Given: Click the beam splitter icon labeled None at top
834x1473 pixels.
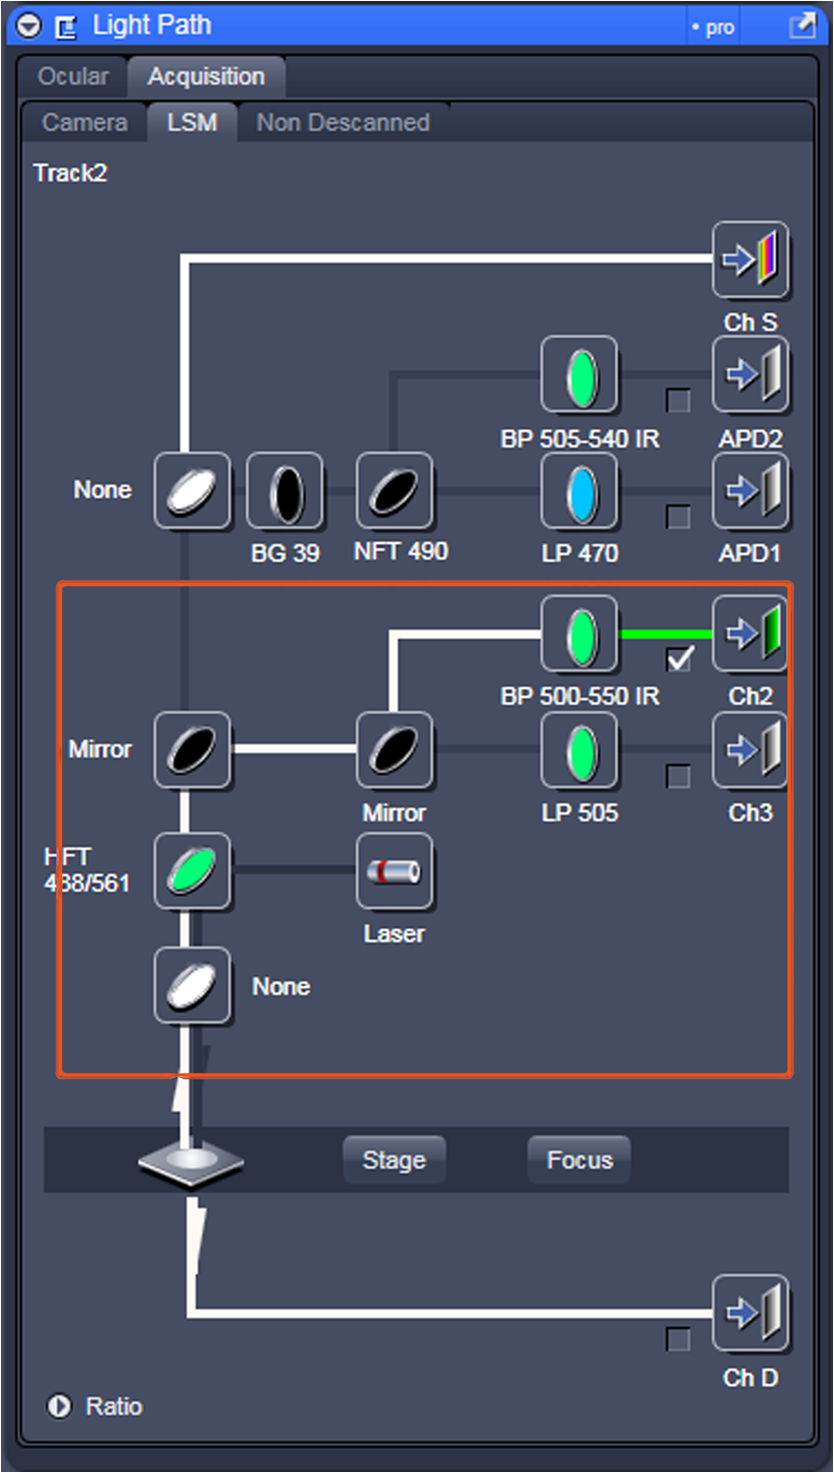Looking at the screenshot, I should (x=192, y=491).
